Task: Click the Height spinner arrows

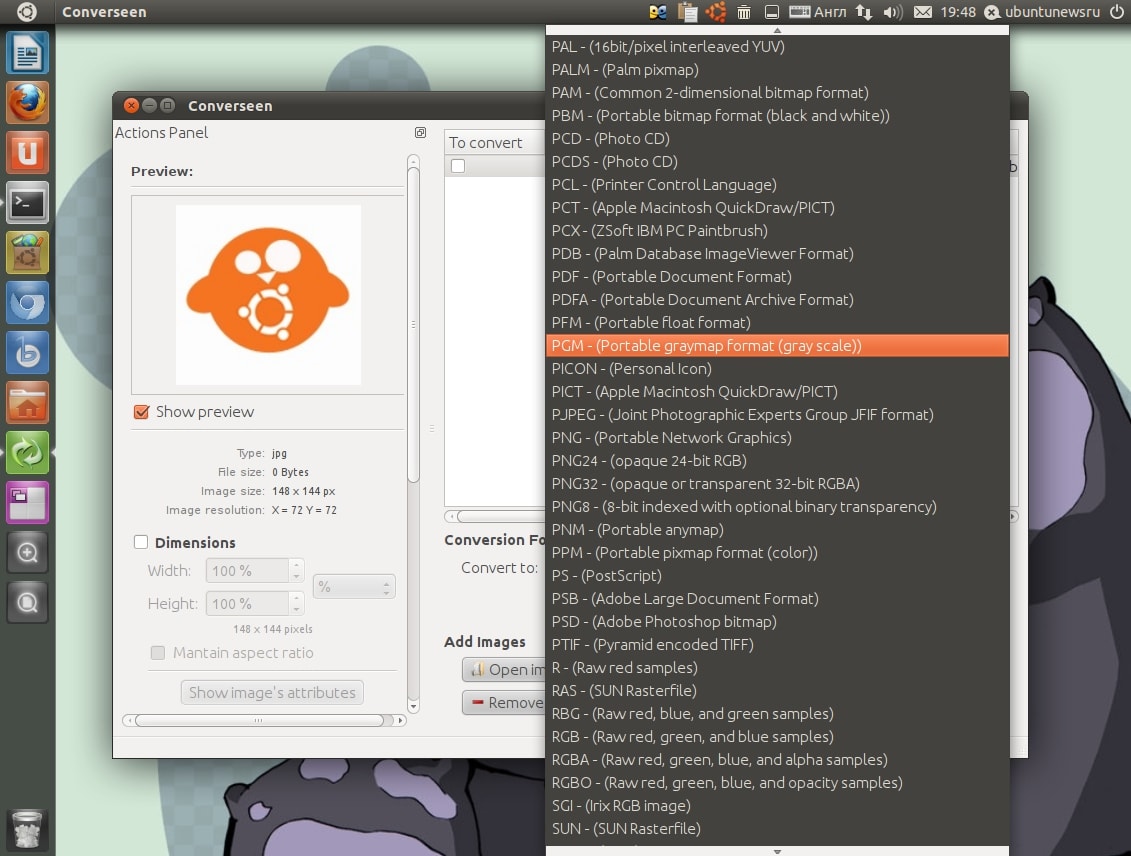Action: [296, 604]
